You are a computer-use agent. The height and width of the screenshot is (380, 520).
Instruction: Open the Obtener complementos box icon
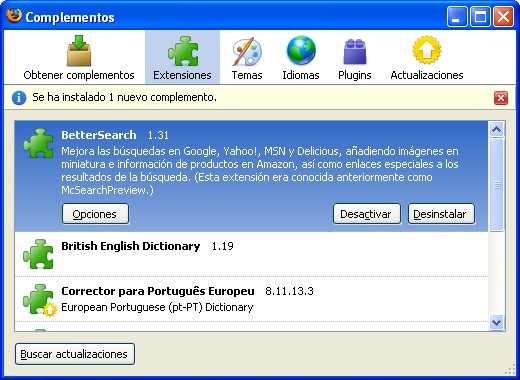pos(79,50)
